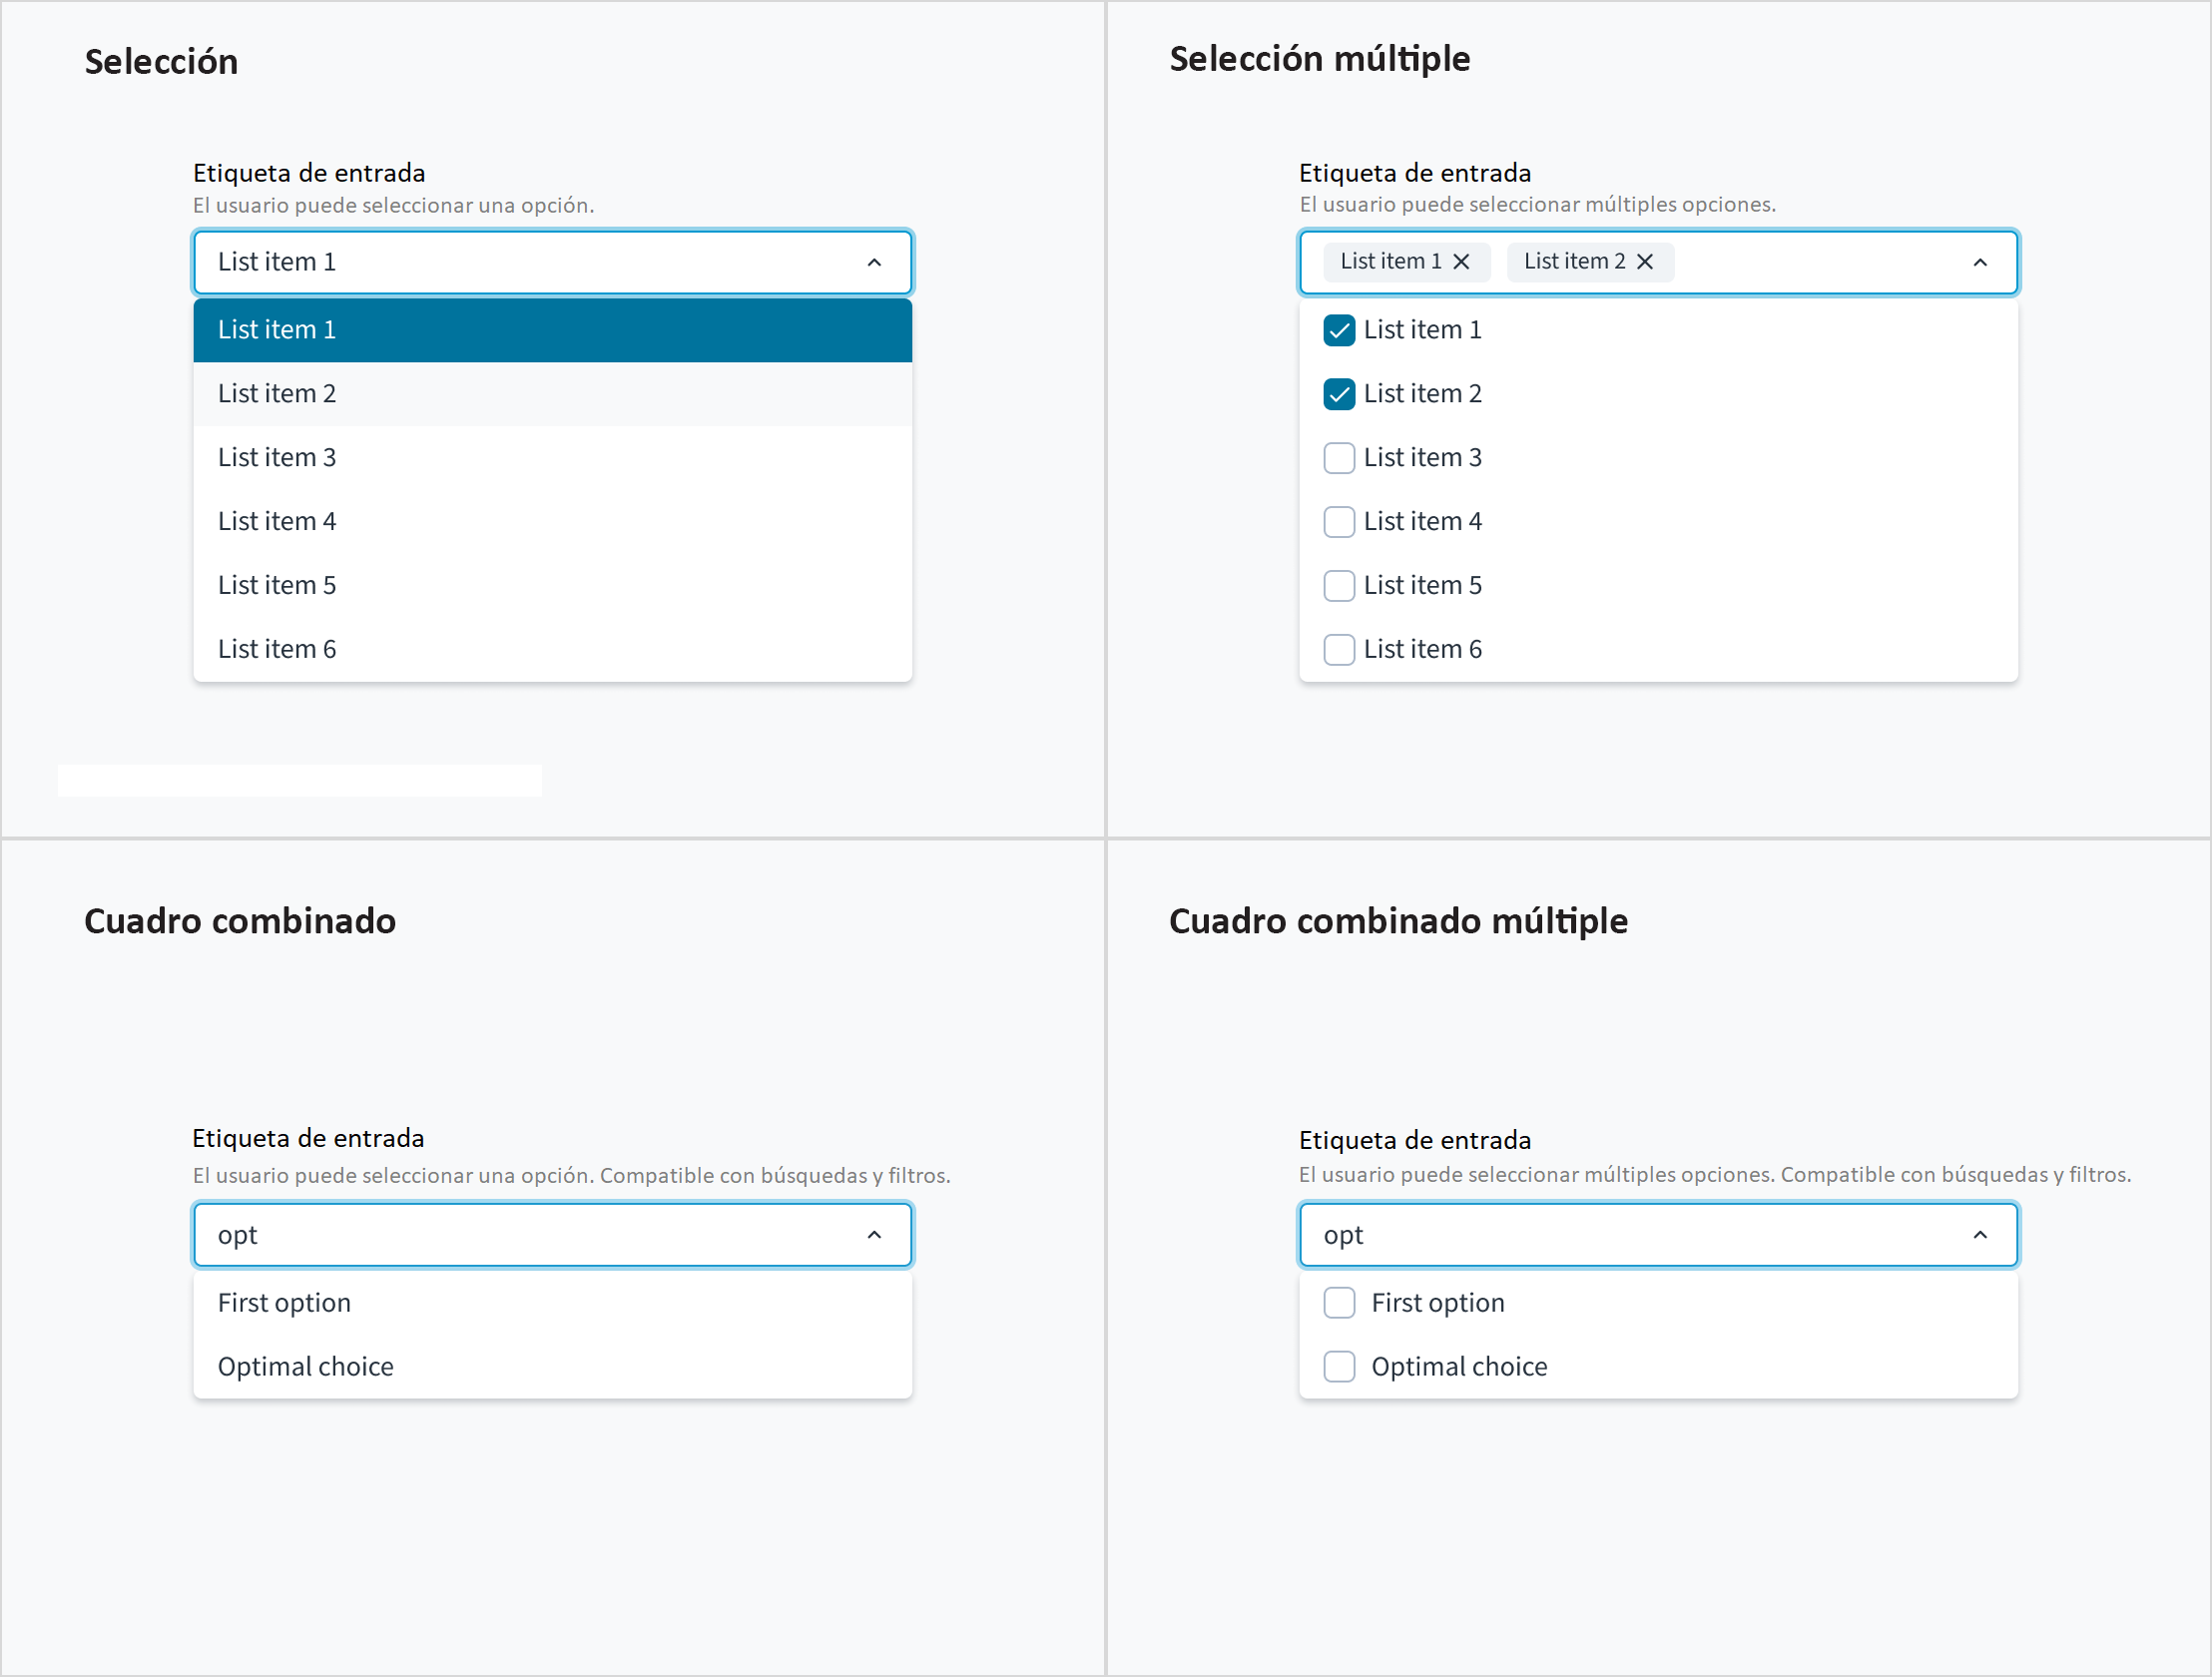Check the List item 4 checkbox
Image resolution: width=2212 pixels, height=1677 pixels.
(x=1339, y=522)
